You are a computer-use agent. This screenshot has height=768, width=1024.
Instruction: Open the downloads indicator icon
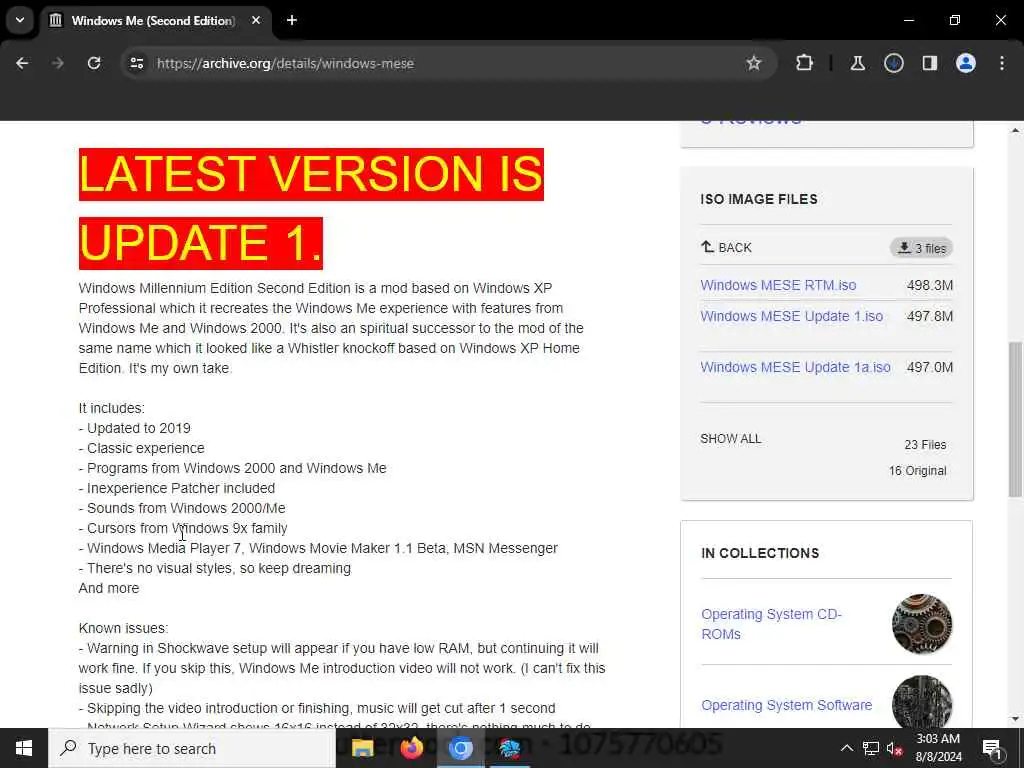click(x=893, y=63)
